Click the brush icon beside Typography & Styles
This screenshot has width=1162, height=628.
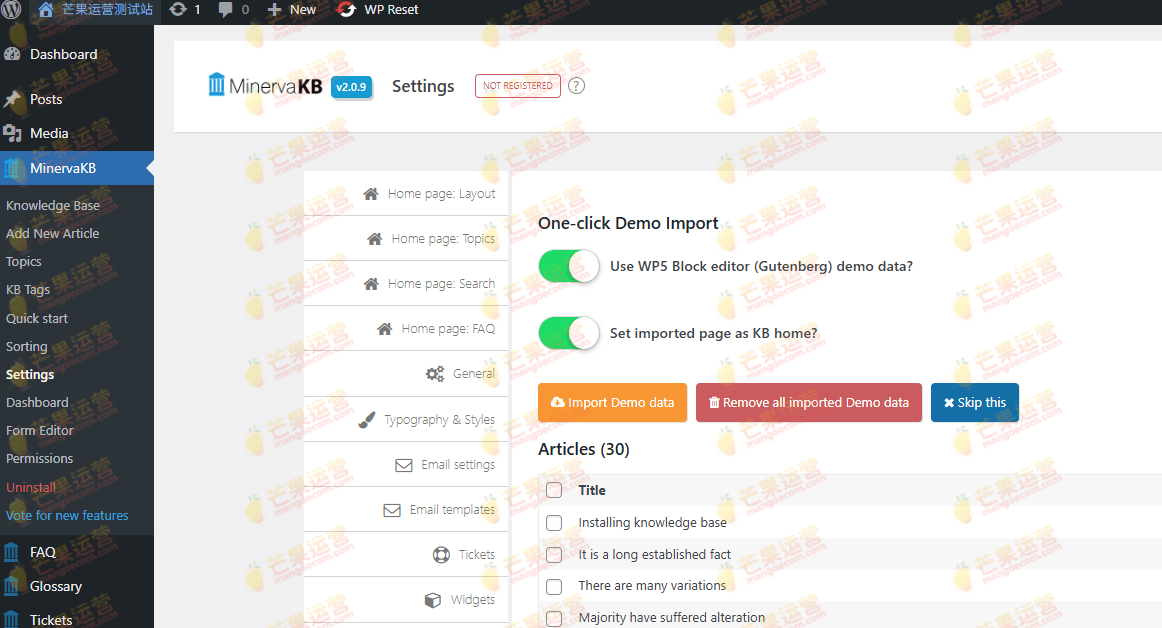coord(366,420)
